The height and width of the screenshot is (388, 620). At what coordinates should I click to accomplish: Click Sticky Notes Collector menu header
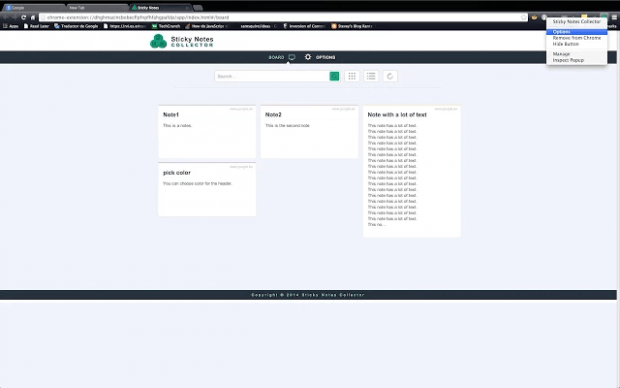[x=577, y=22]
